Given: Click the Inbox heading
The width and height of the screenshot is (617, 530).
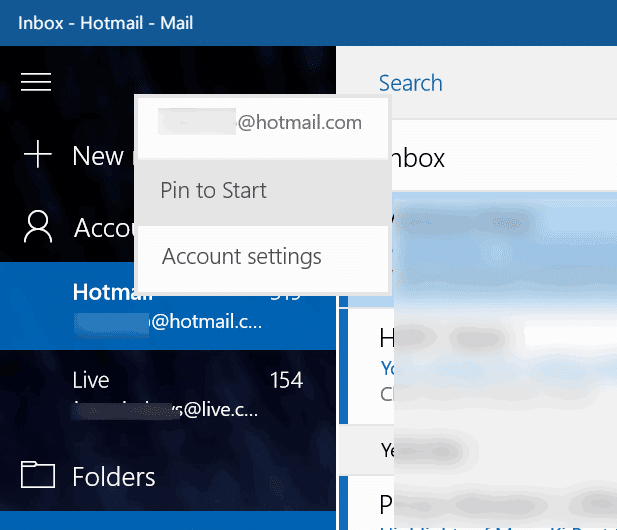Looking at the screenshot, I should [x=418, y=159].
